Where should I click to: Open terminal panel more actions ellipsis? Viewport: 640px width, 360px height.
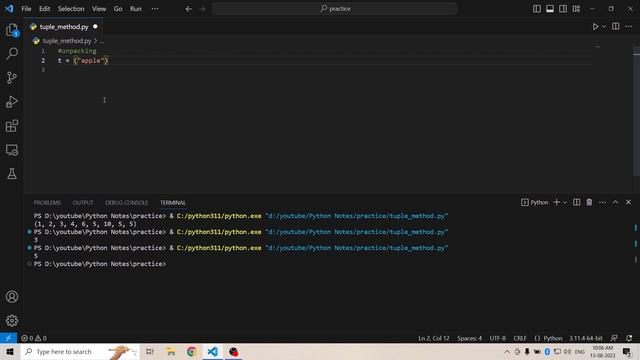click(602, 202)
